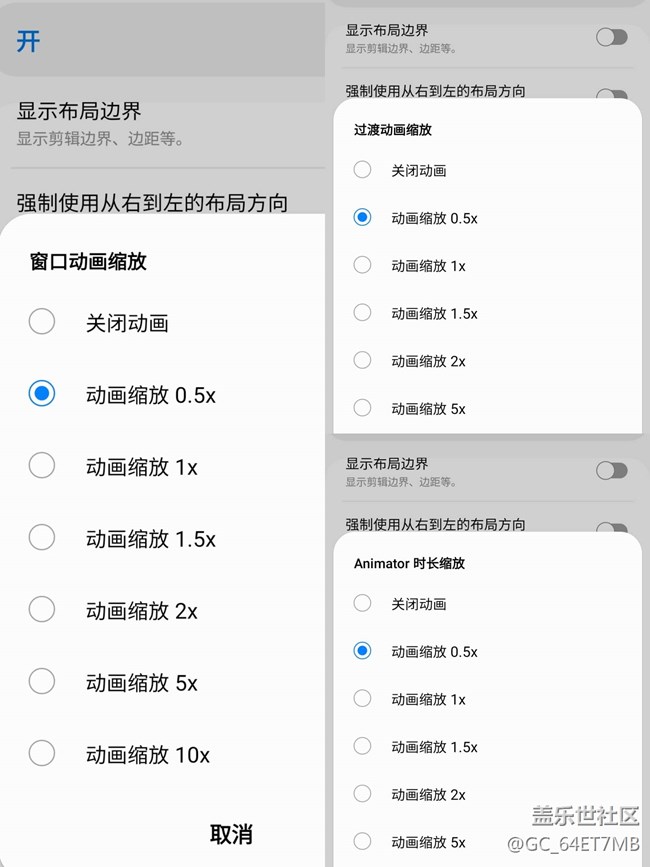This screenshot has height=867, width=650.
Task: Choose 动画缩放 5x under 过渡动画缩放
Action: pyautogui.click(x=363, y=408)
